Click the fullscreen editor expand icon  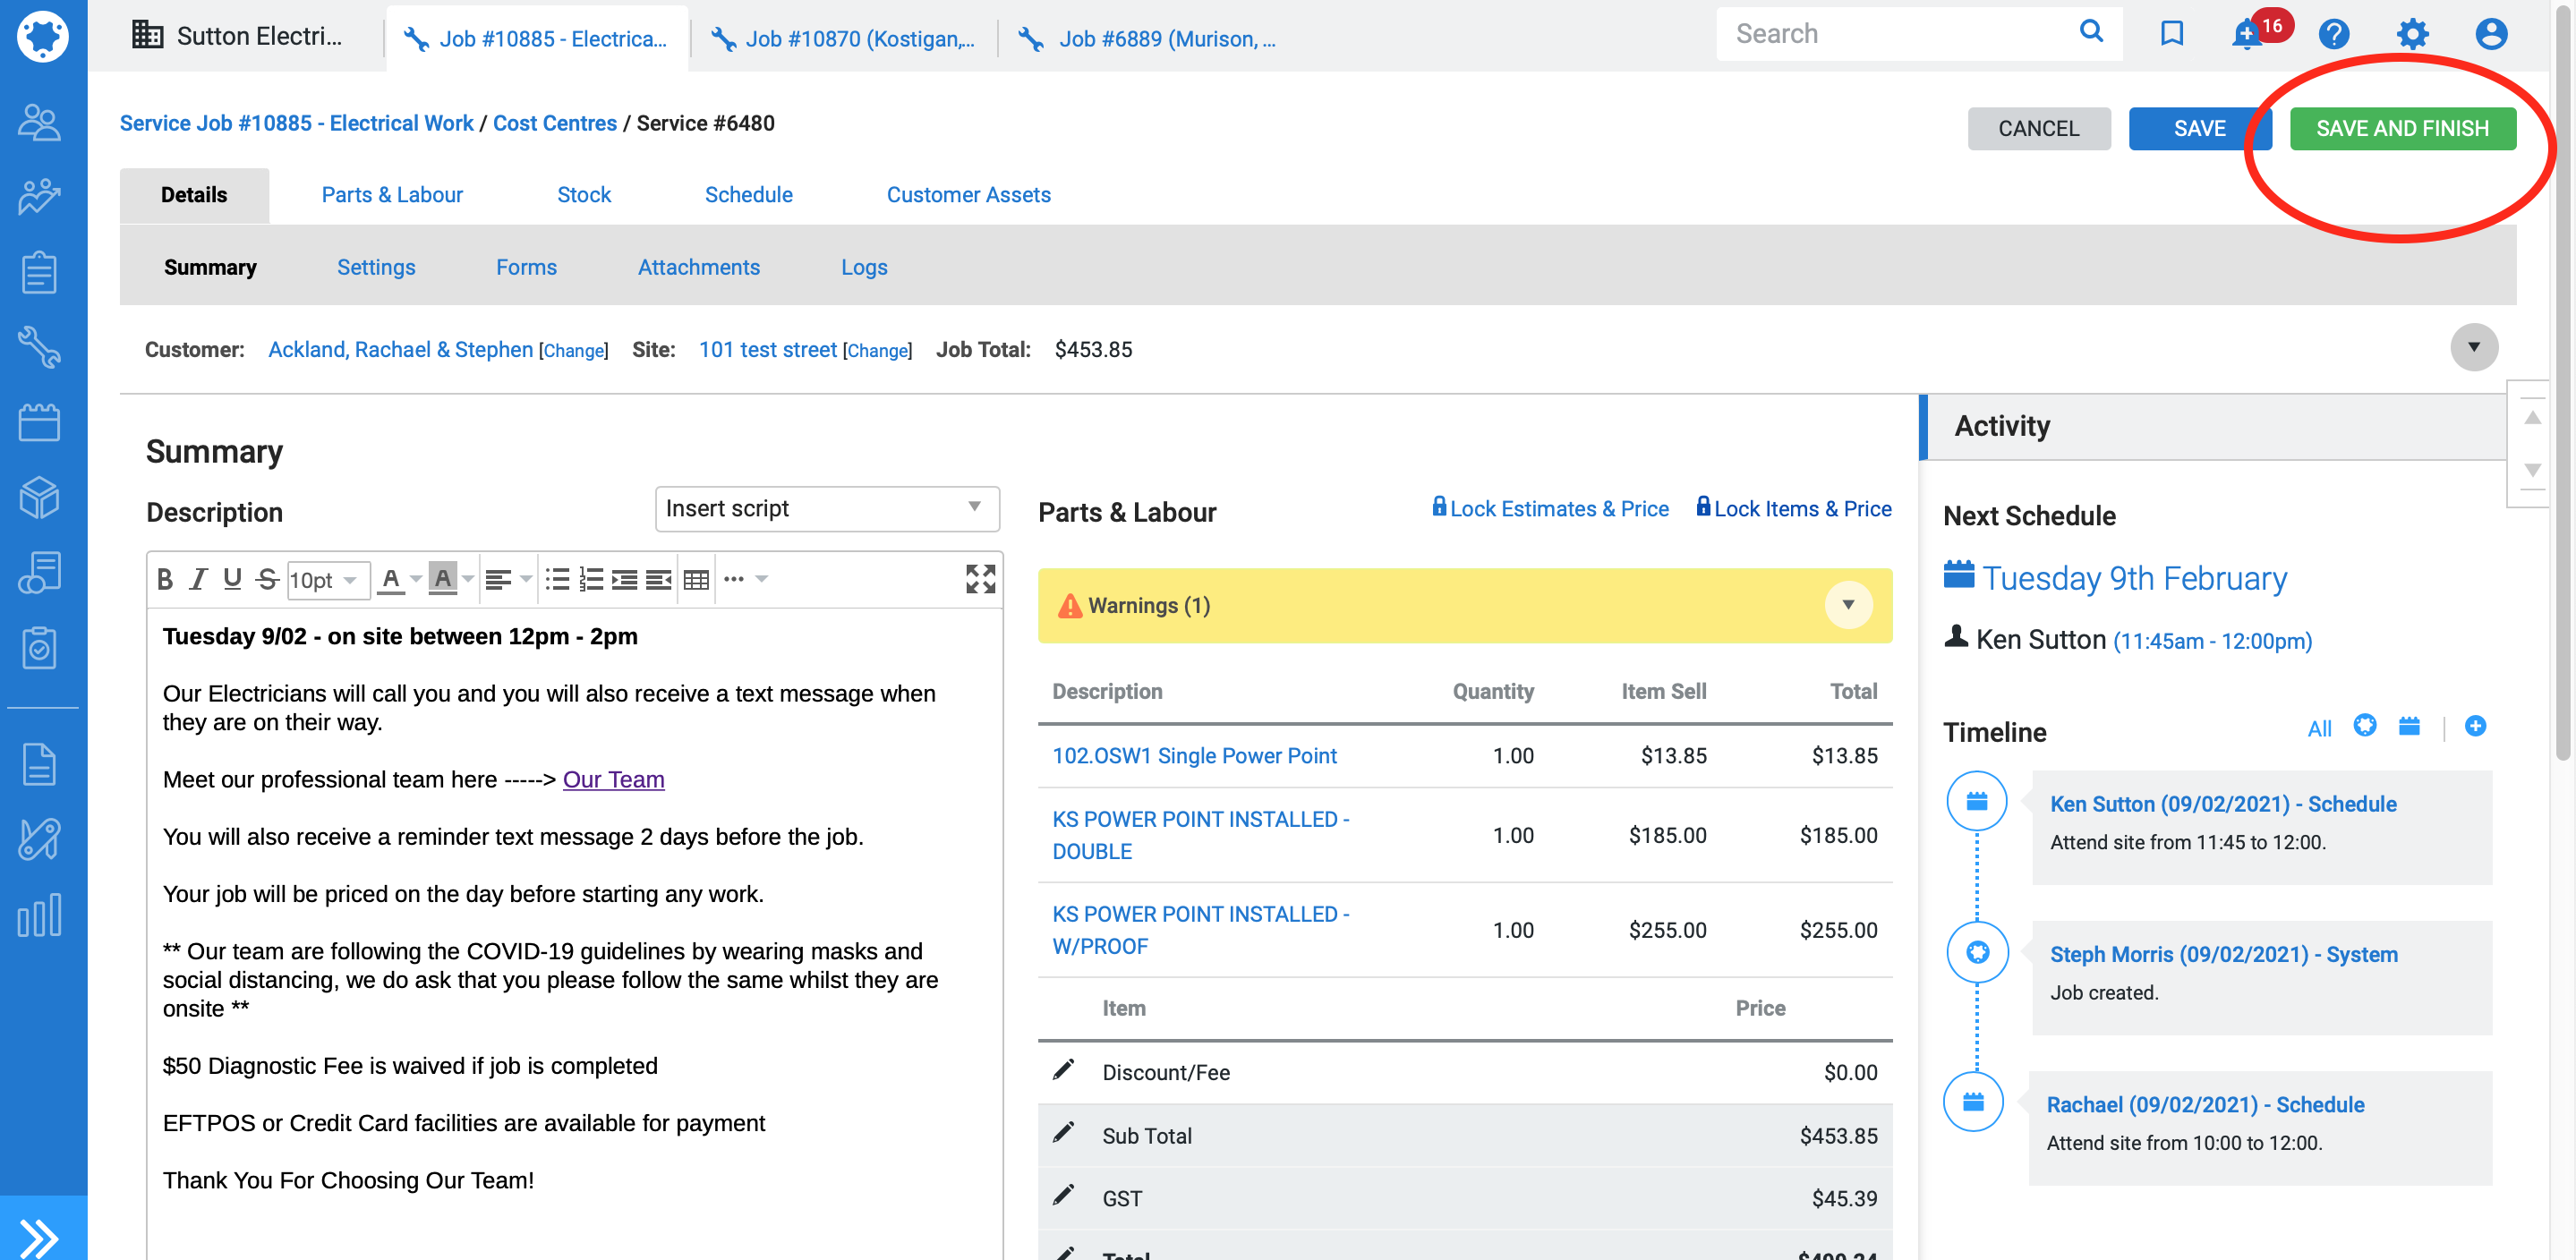click(x=980, y=579)
